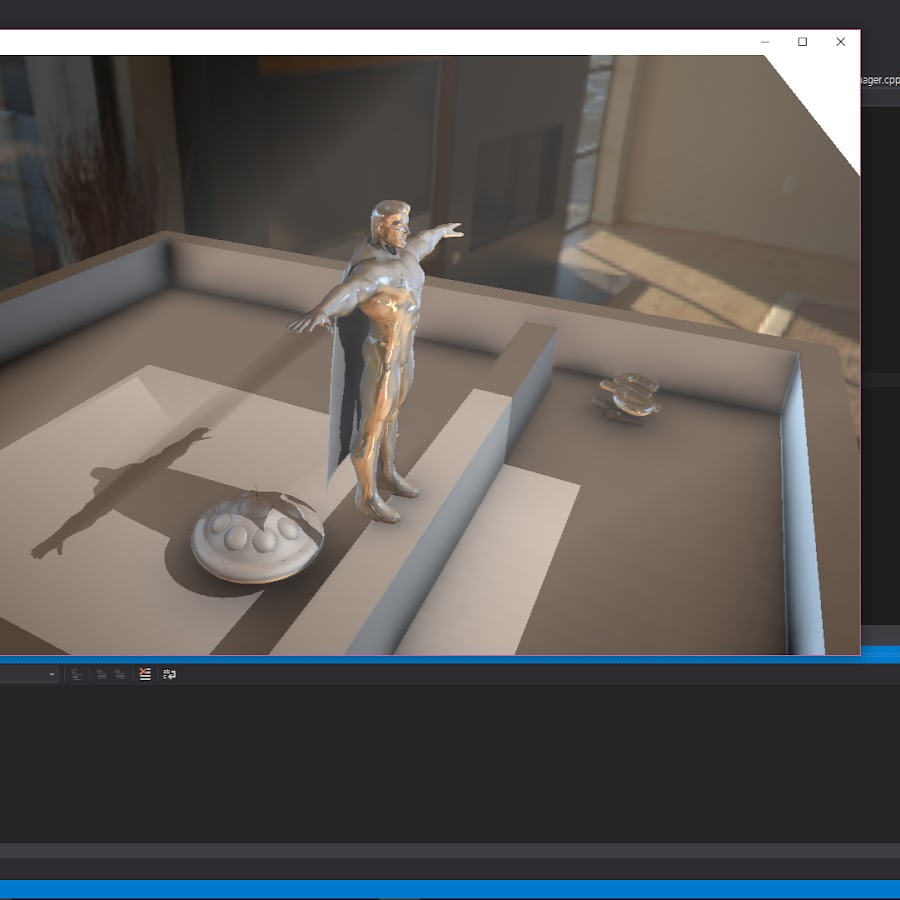Toggle word wrap in the output pane
The height and width of the screenshot is (900, 900).
[x=170, y=674]
